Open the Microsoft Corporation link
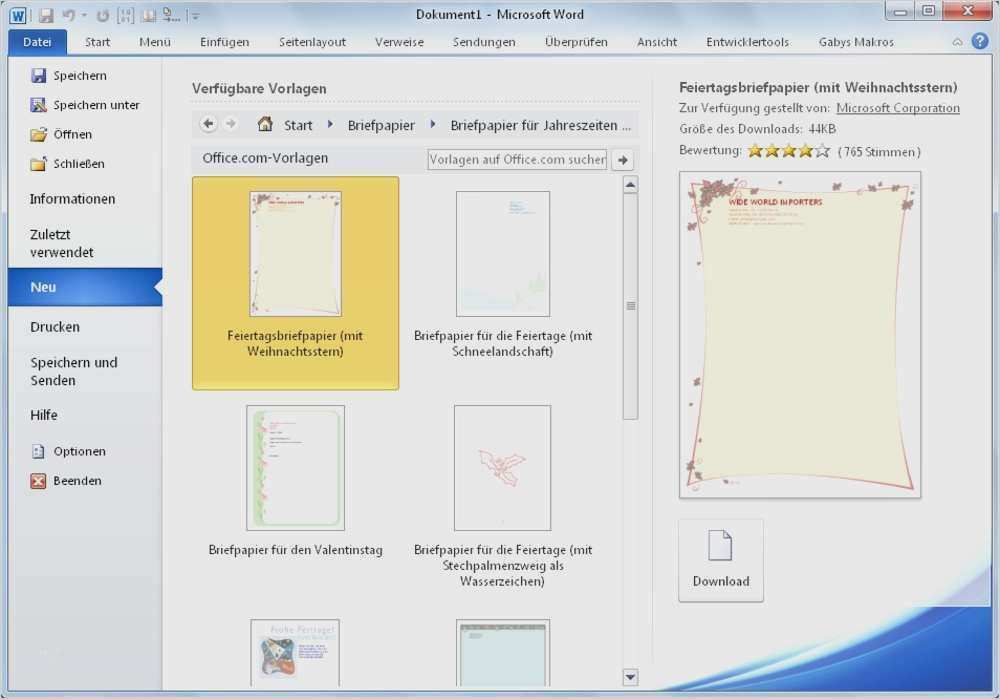Image resolution: width=1000 pixels, height=699 pixels. [897, 108]
